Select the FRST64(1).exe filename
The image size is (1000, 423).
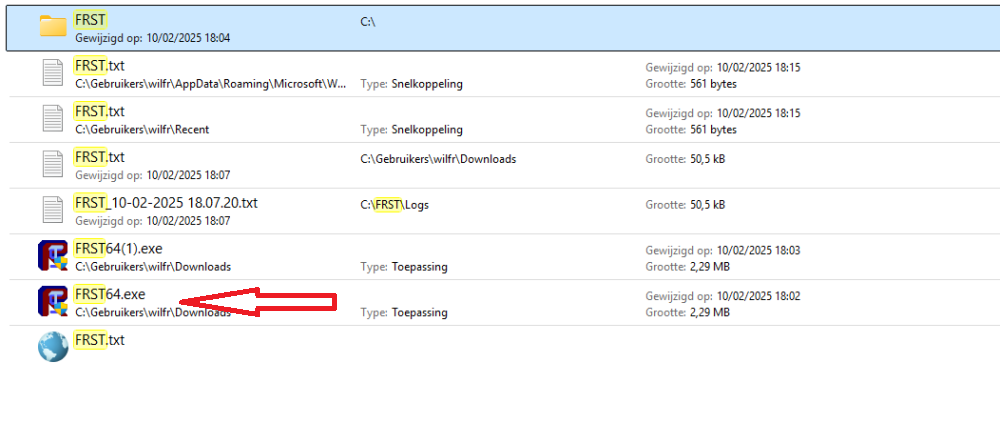click(117, 249)
